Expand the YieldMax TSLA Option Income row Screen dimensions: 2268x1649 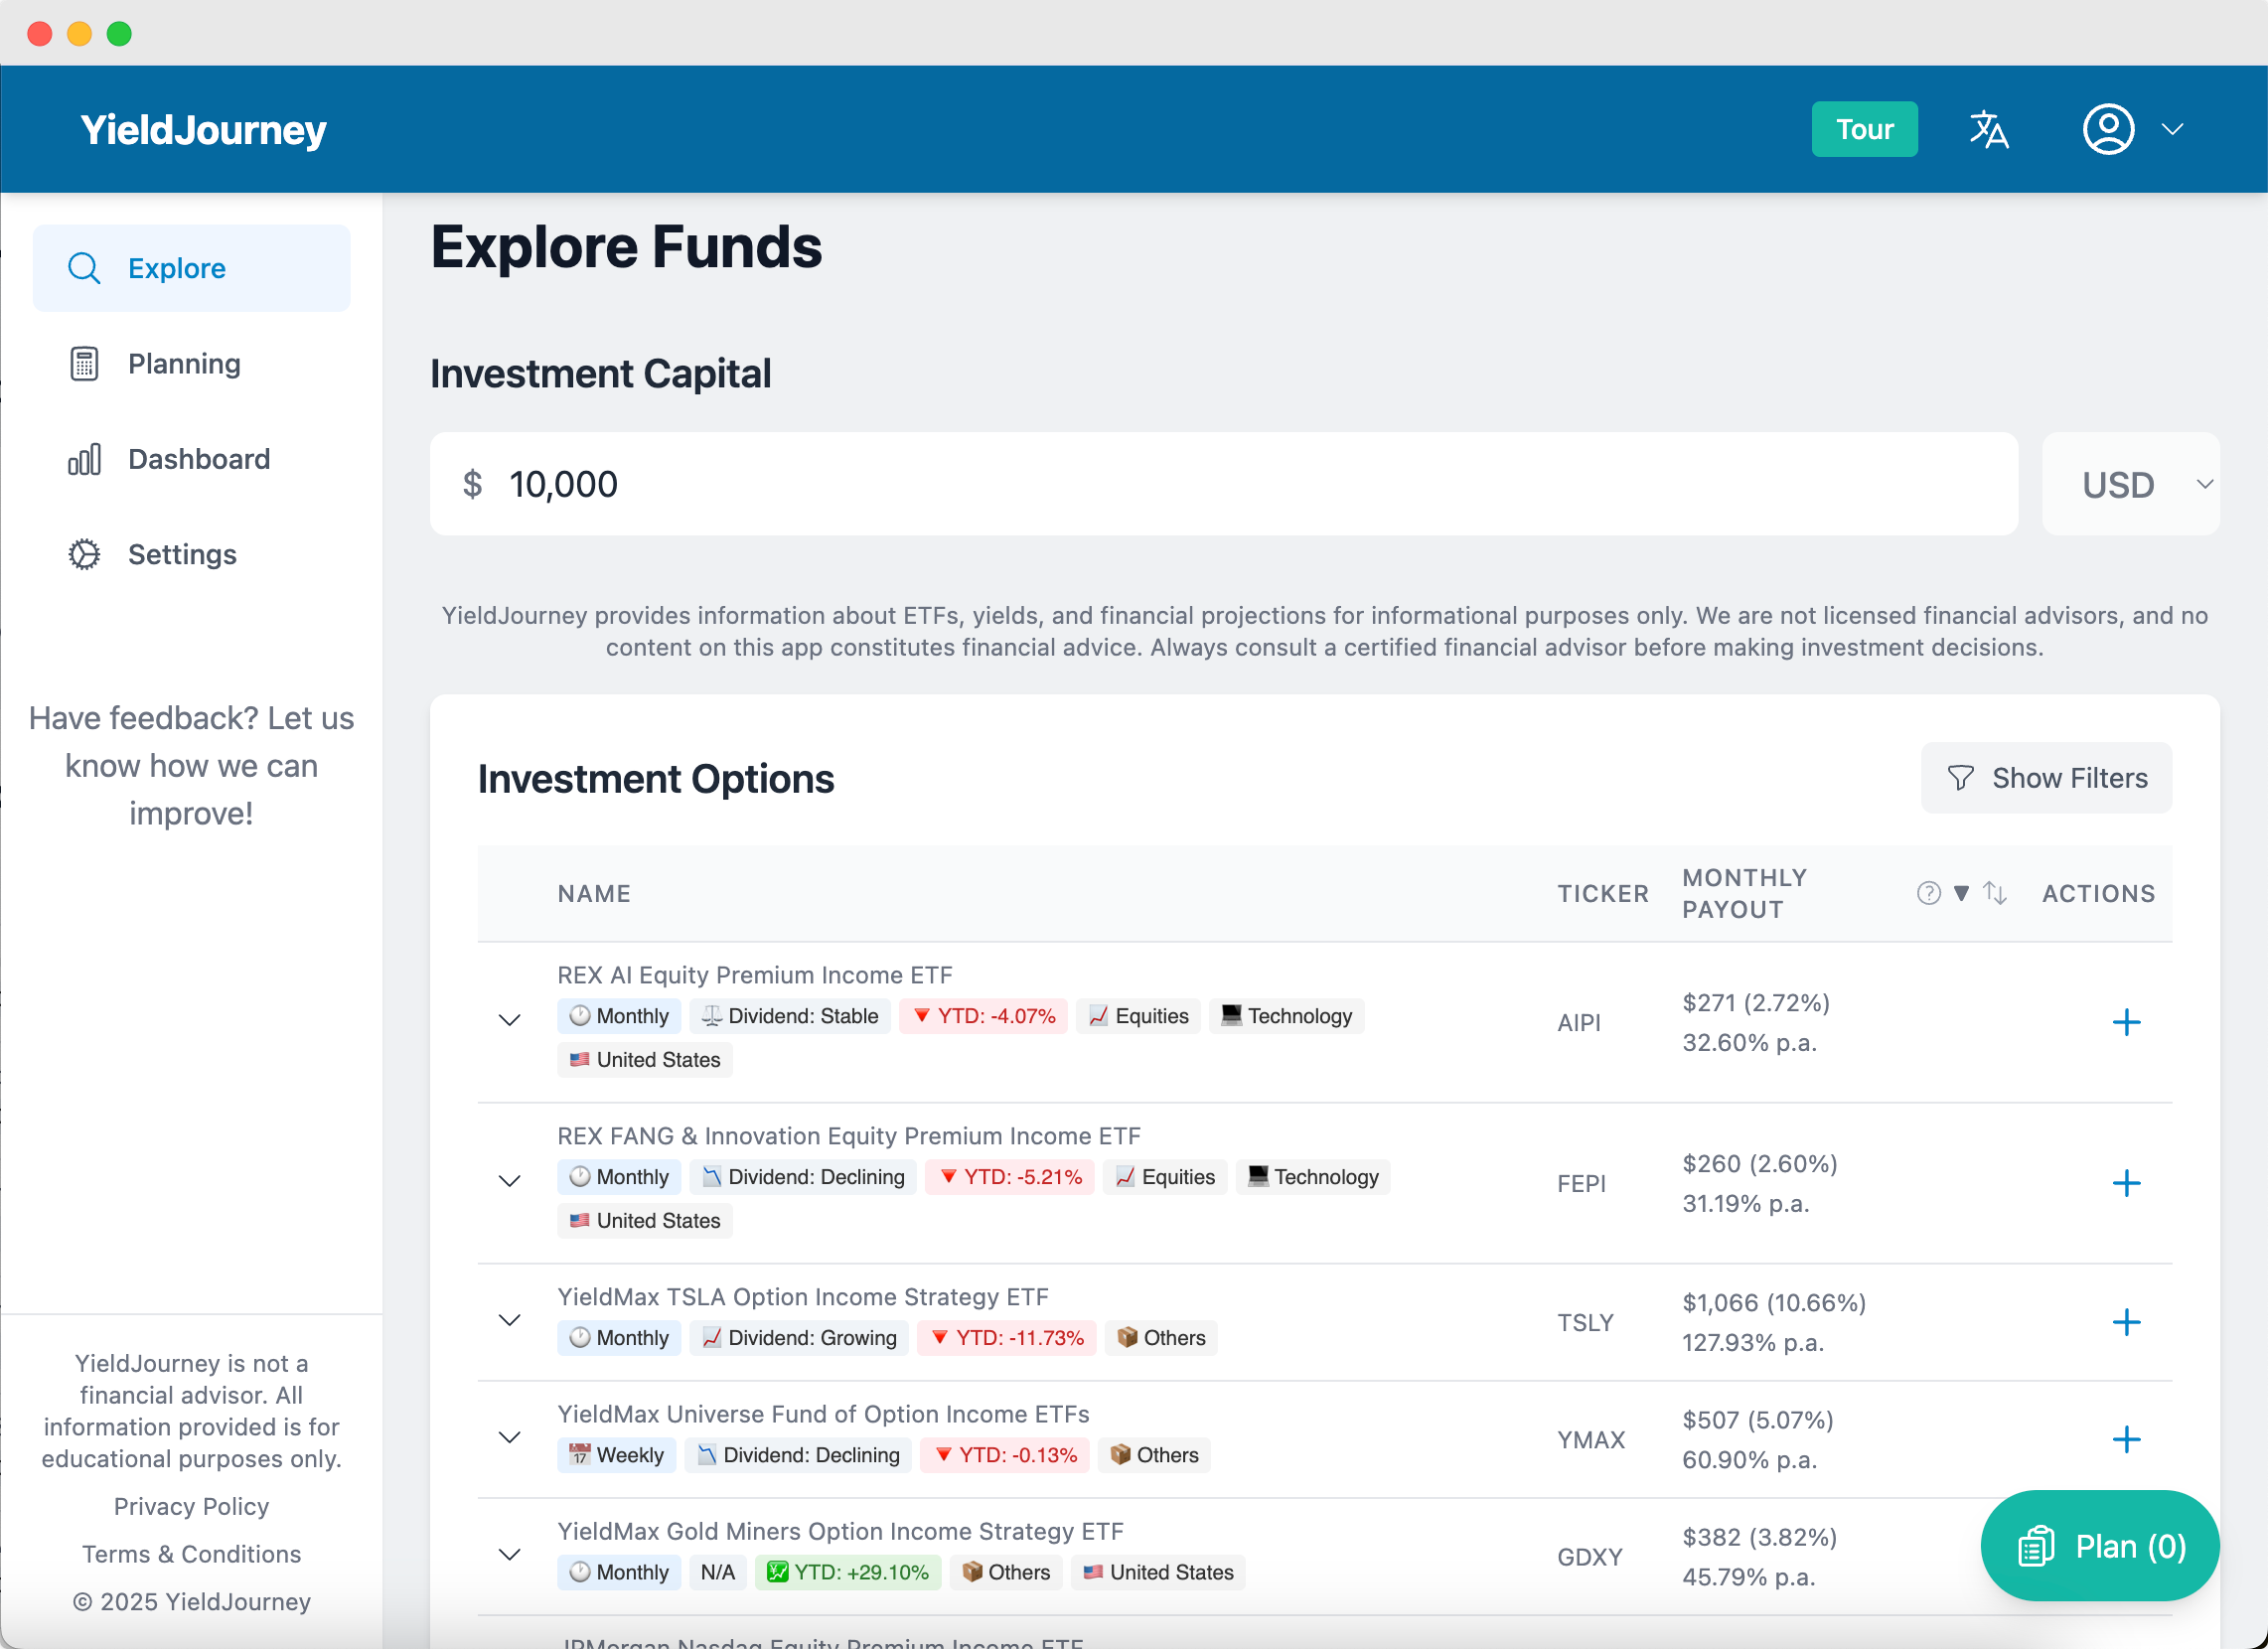click(510, 1320)
